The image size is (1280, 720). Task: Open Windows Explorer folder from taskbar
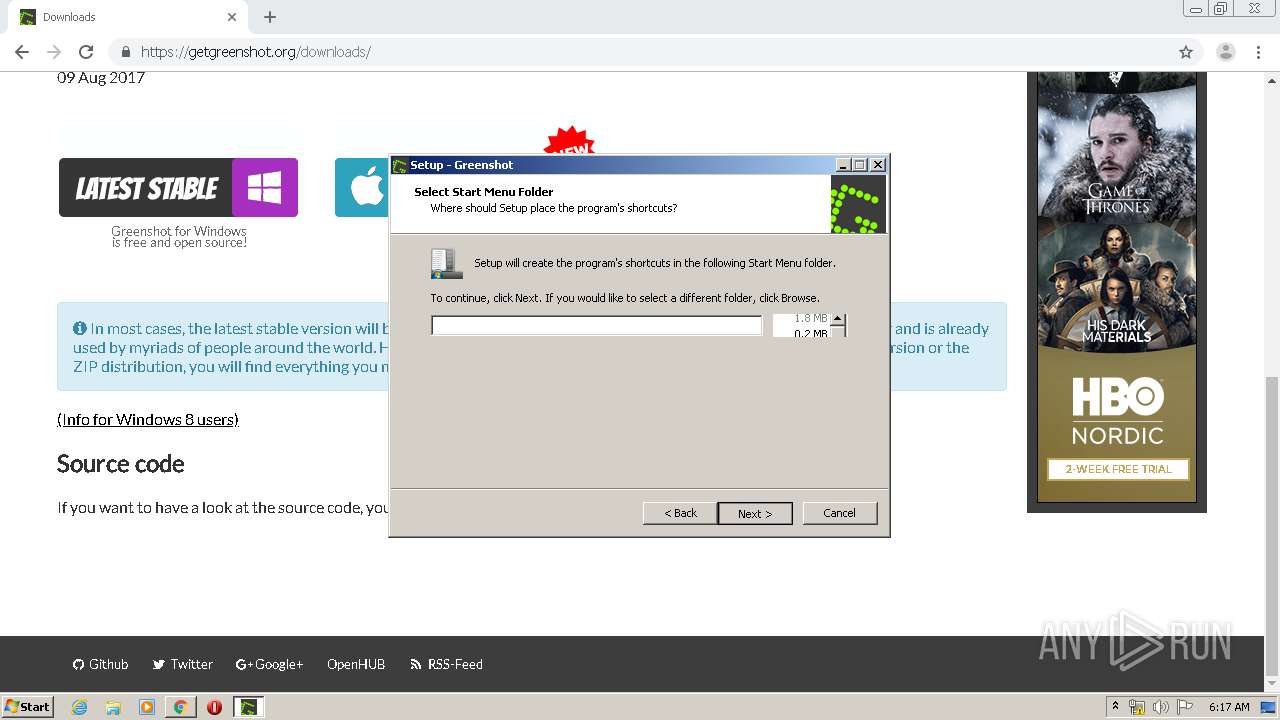(113, 707)
